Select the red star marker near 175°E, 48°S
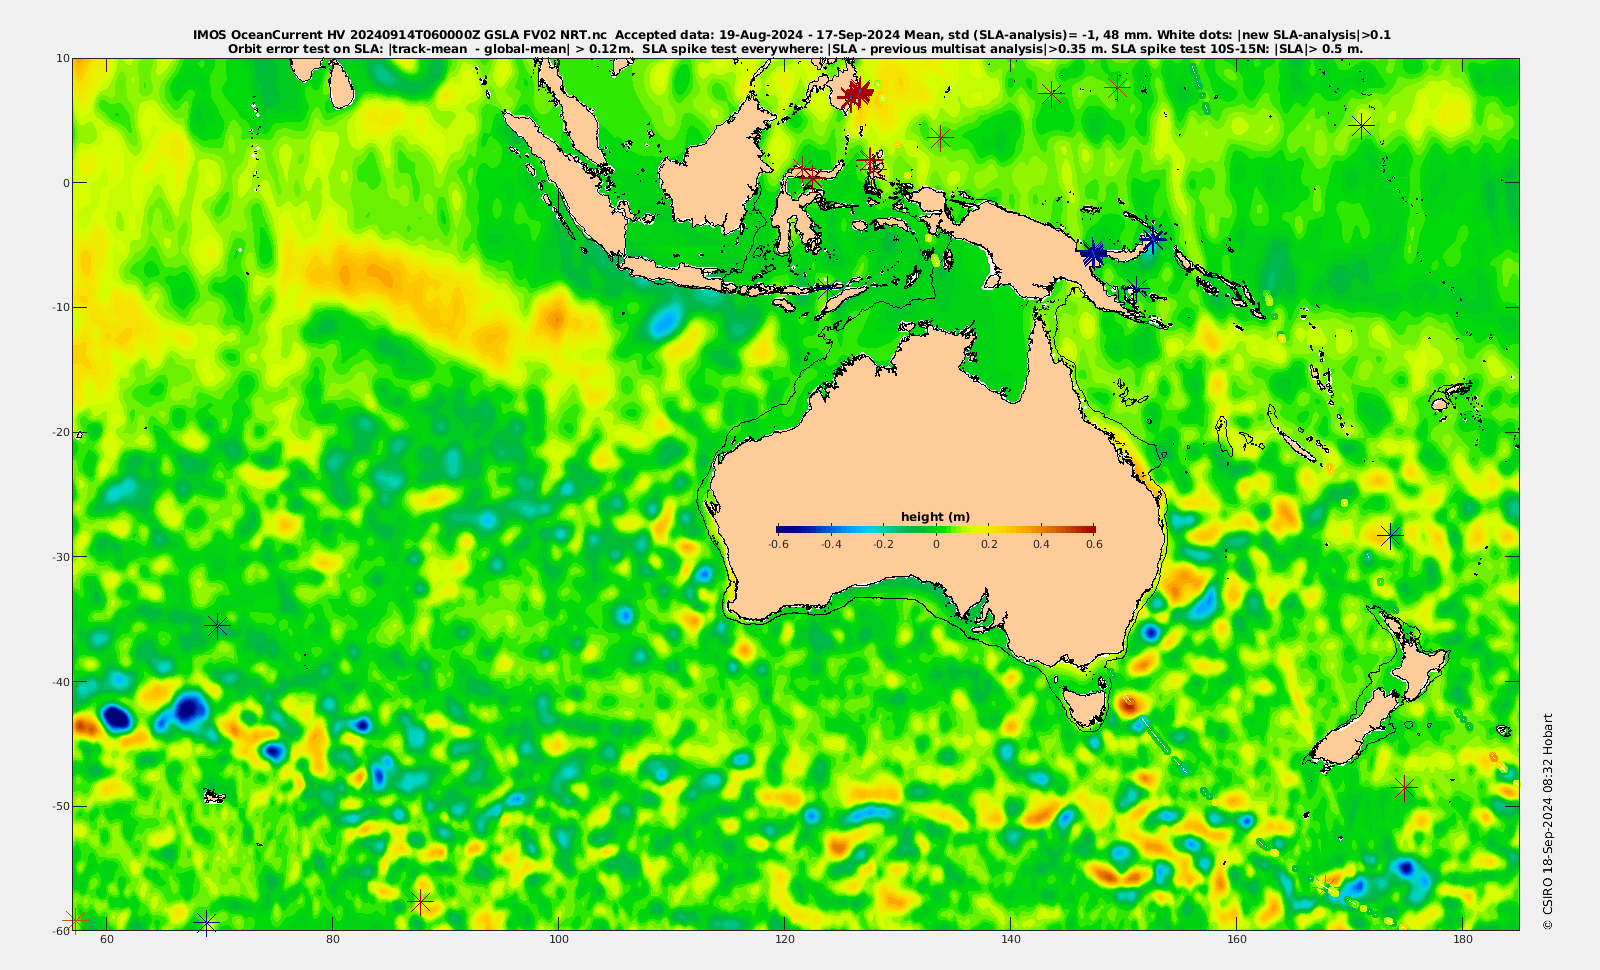This screenshot has width=1600, height=970. [x=1405, y=788]
